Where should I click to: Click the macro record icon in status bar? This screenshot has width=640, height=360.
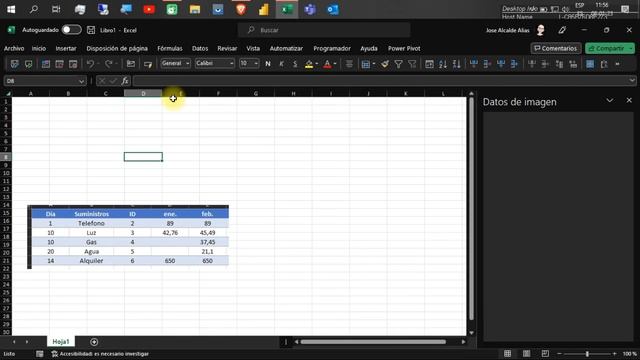coord(39,353)
